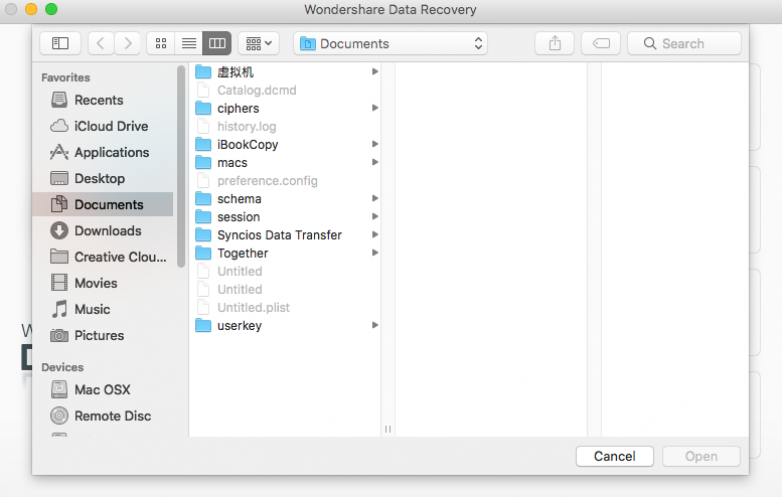The height and width of the screenshot is (497, 782).
Task: Click the Pictures camera icon
Action: (59, 335)
